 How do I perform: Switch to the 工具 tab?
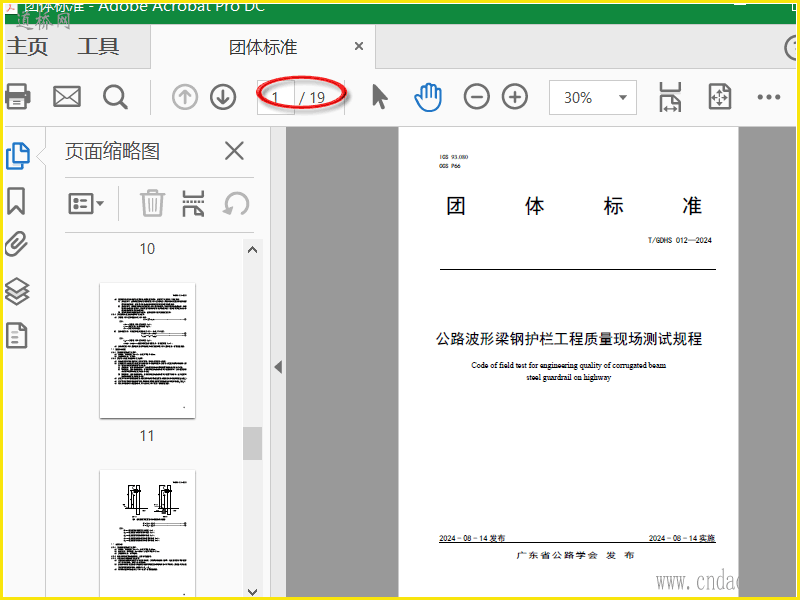click(98, 46)
